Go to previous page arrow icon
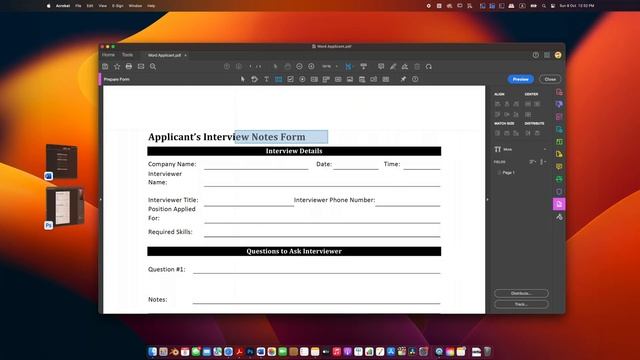The image size is (640, 360). pyautogui.click(x=227, y=67)
